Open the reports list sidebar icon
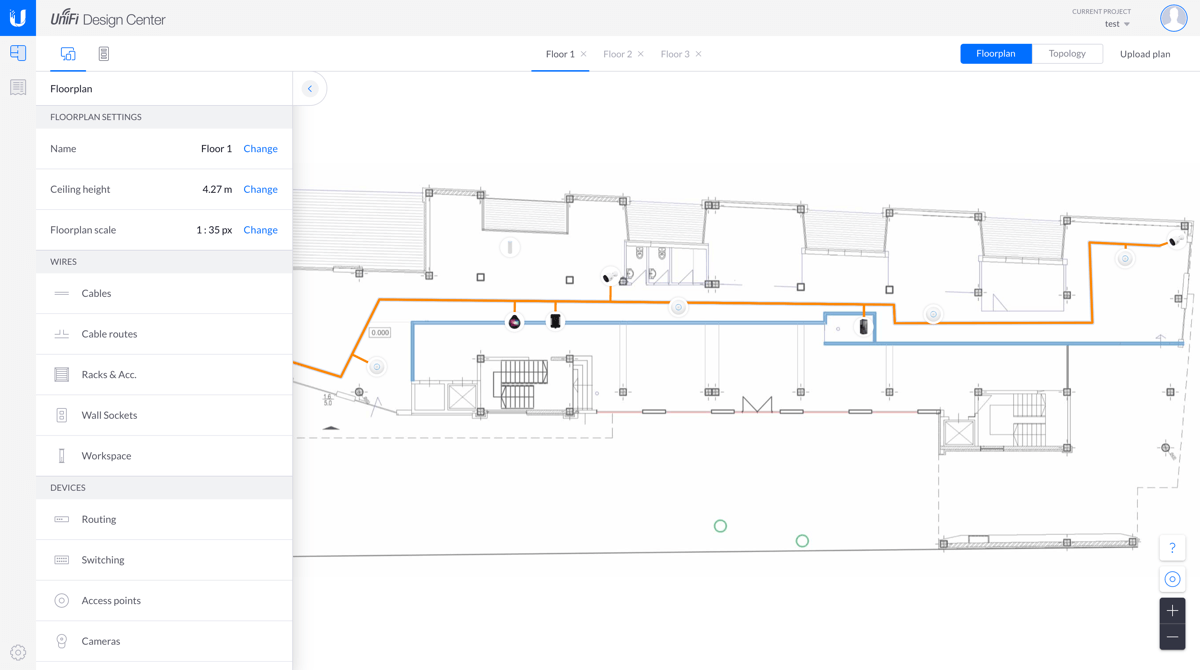The image size is (1200, 670). tap(18, 88)
